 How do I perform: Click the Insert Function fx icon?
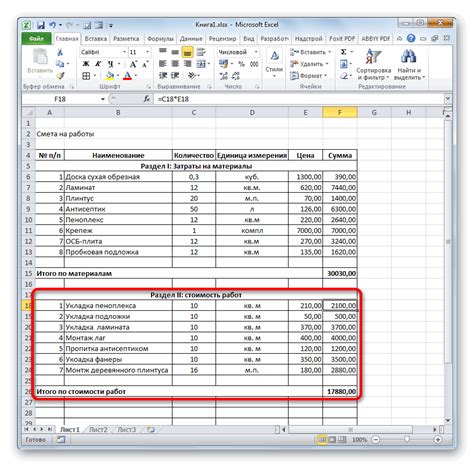click(x=147, y=99)
